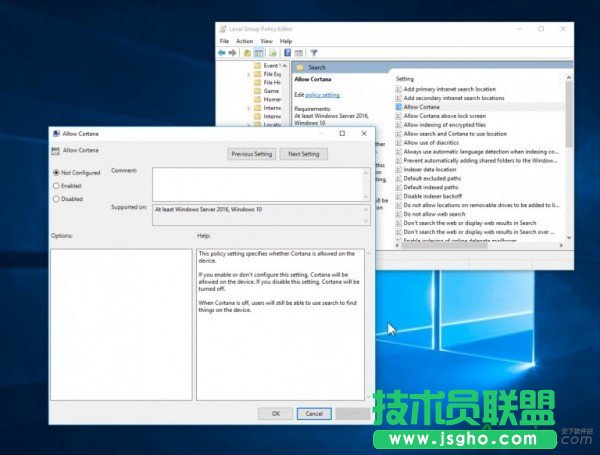Select the Disabled radio button
This screenshot has width=600, height=455.
(56, 199)
